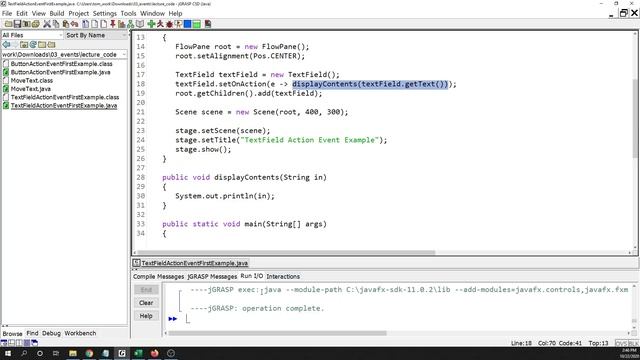Click the Help button in Run I/O

146,316
